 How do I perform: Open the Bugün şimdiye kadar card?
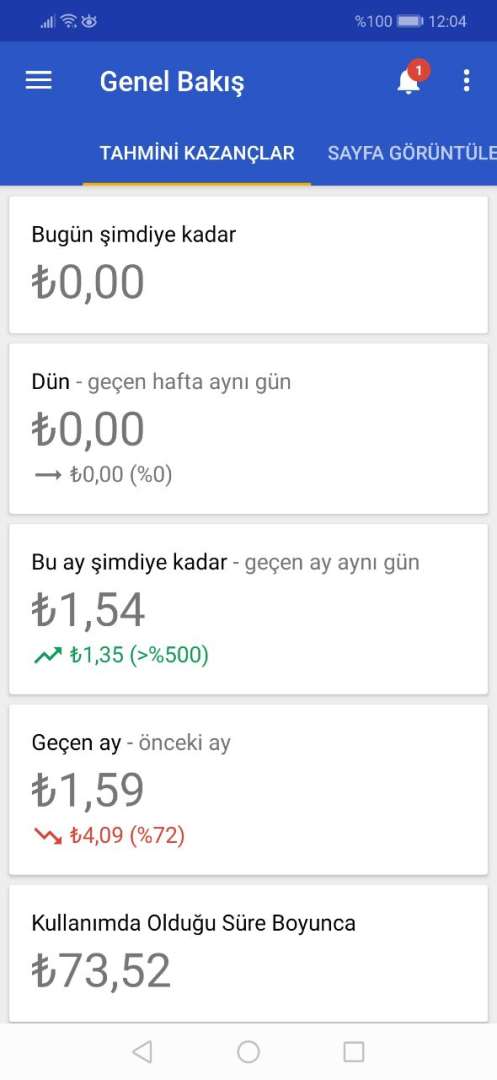[248, 264]
